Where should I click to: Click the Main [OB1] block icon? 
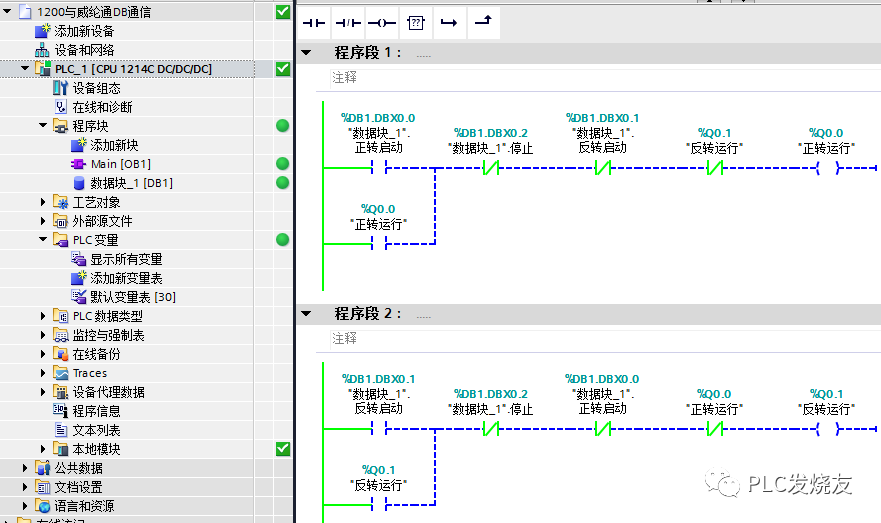click(78, 164)
